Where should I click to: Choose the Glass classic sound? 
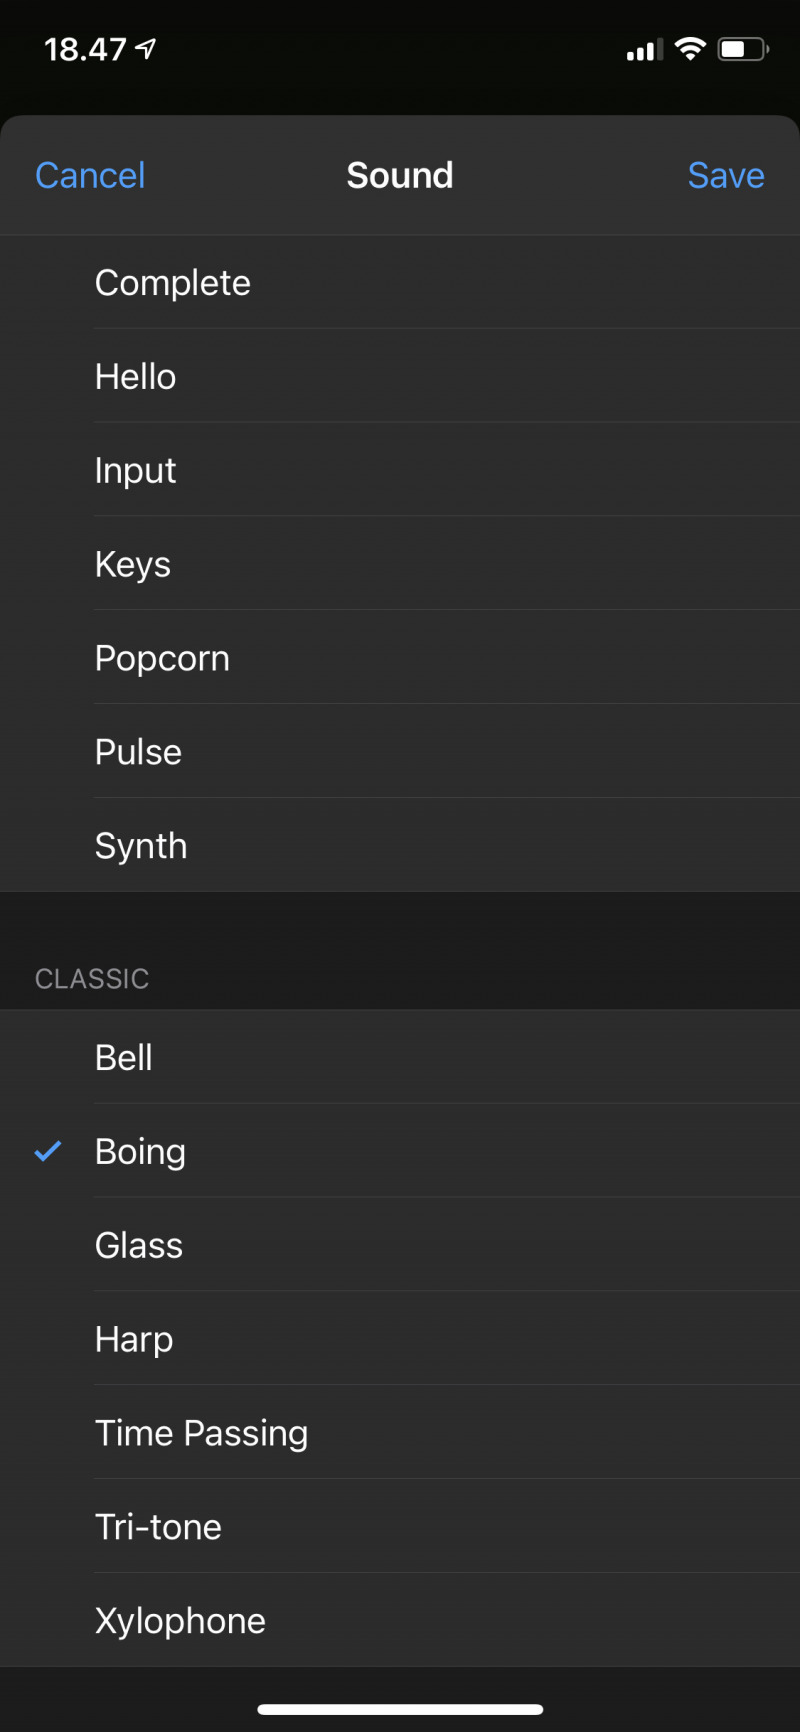pos(139,1245)
